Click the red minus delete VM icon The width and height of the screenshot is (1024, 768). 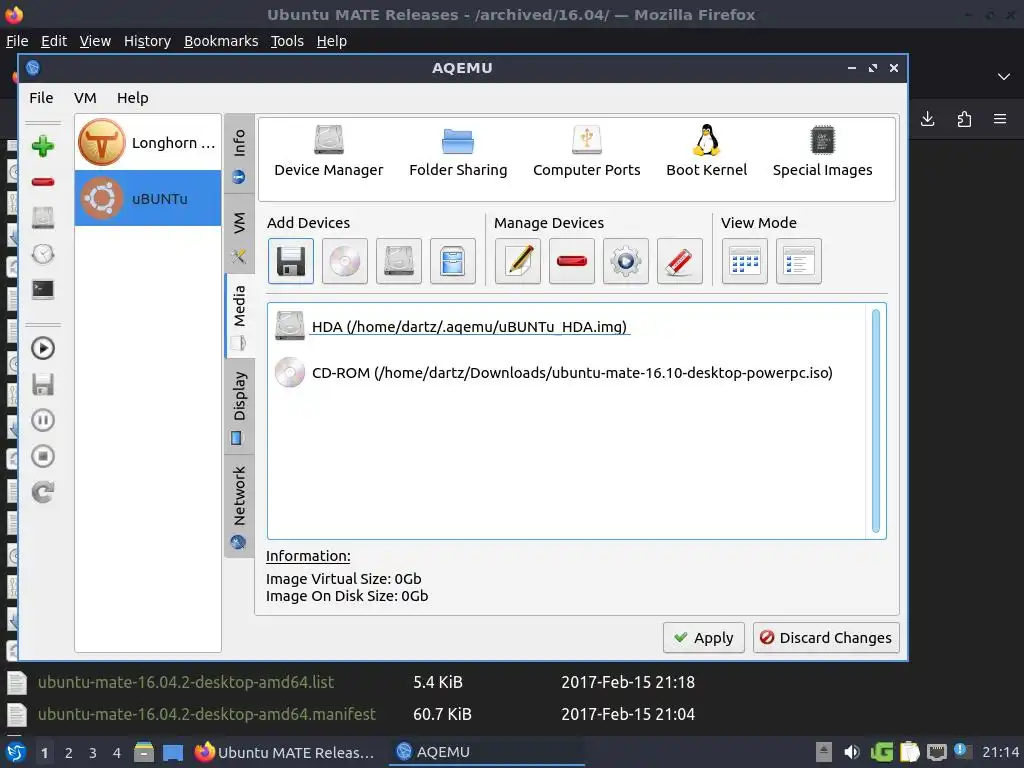(x=43, y=182)
